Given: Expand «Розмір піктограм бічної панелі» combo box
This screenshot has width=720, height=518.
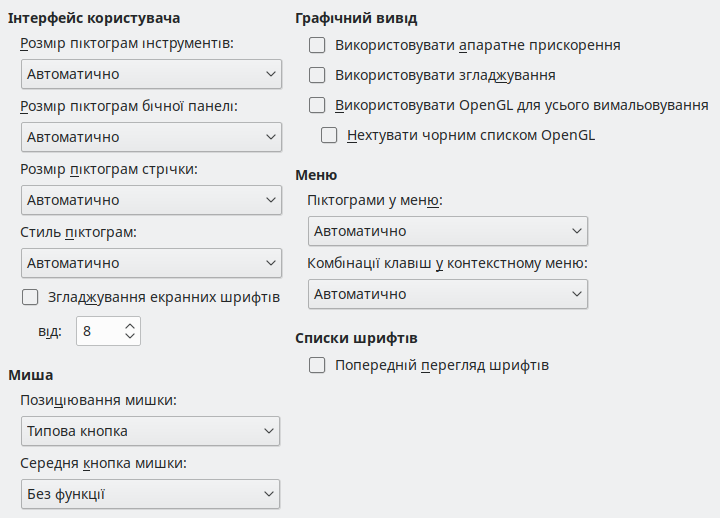Looking at the screenshot, I should point(151,137).
